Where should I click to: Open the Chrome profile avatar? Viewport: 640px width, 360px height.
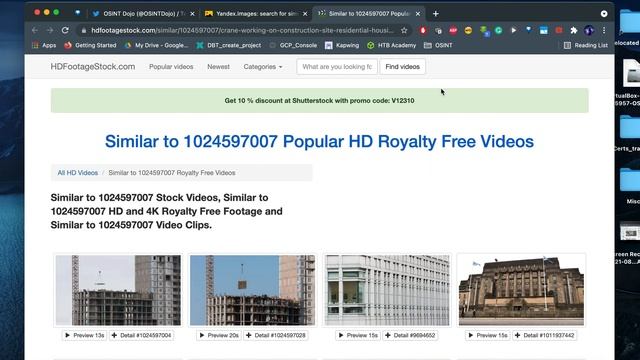coord(589,30)
